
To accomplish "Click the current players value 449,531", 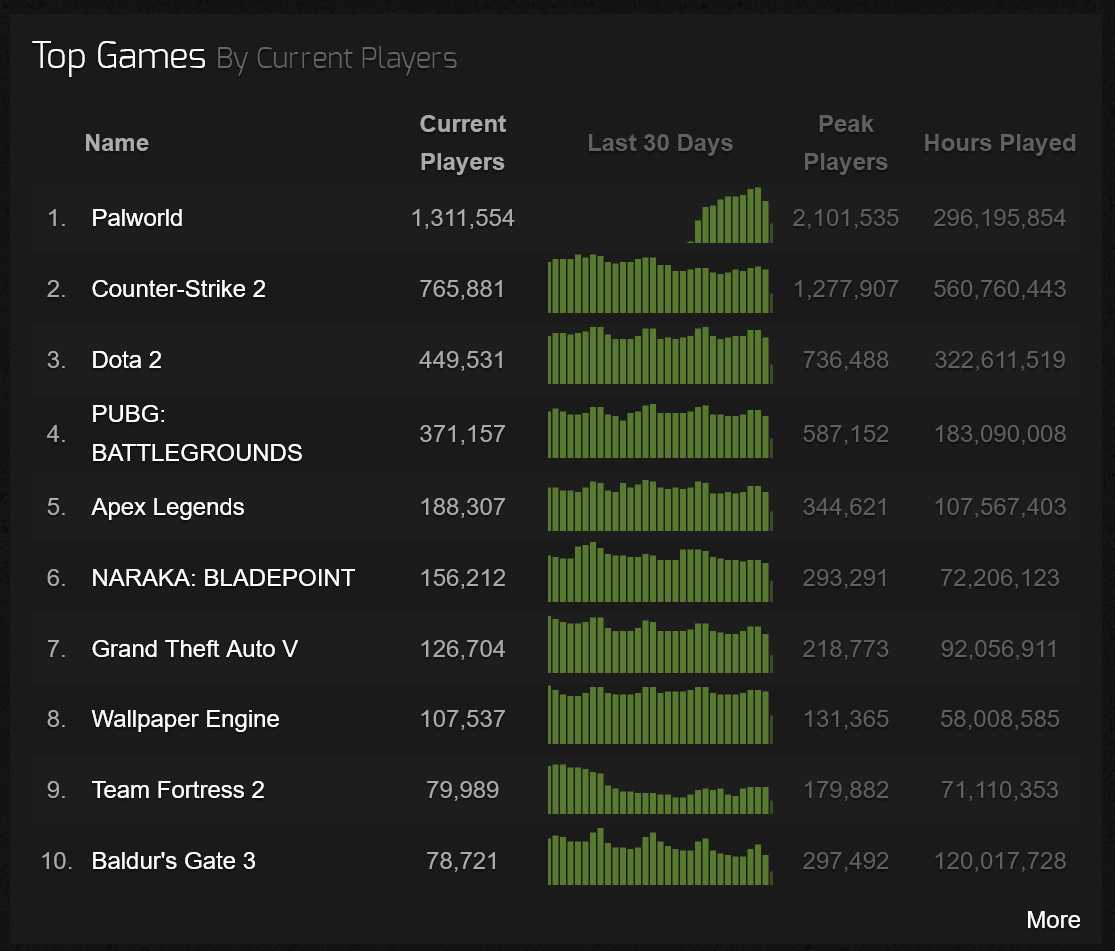I will pos(462,360).
